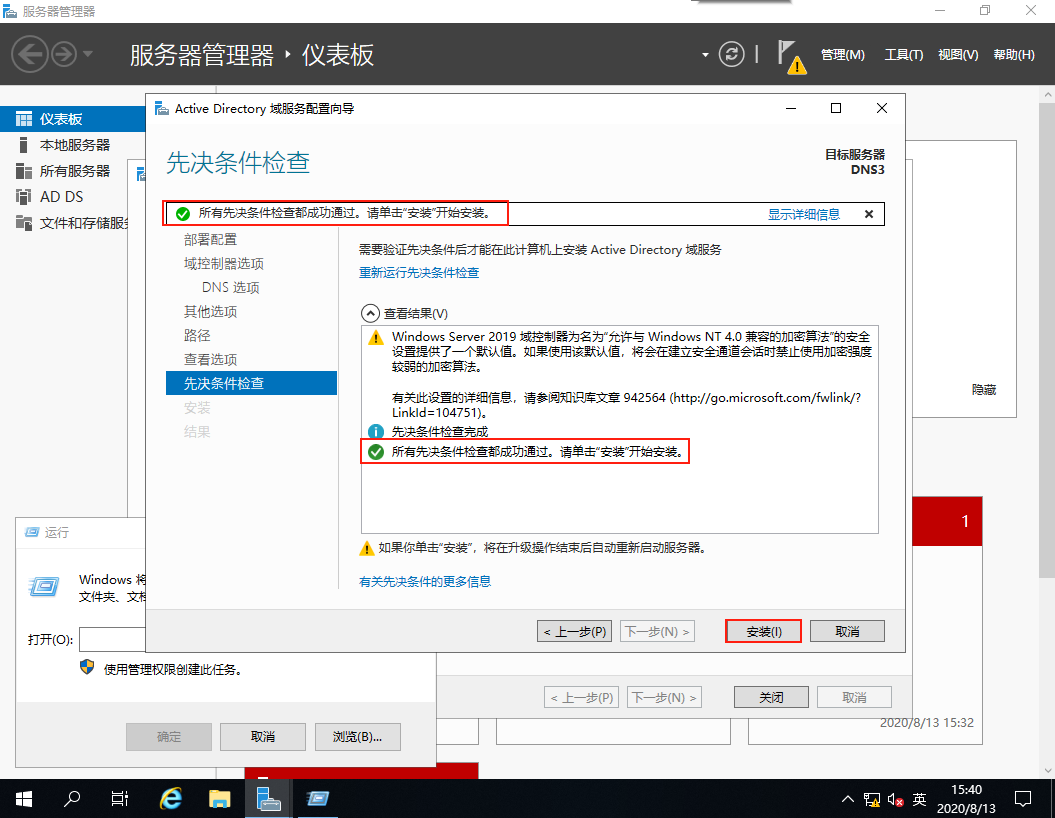Select 所有服务器 in the sidebar
This screenshot has width=1055, height=818.
point(73,171)
